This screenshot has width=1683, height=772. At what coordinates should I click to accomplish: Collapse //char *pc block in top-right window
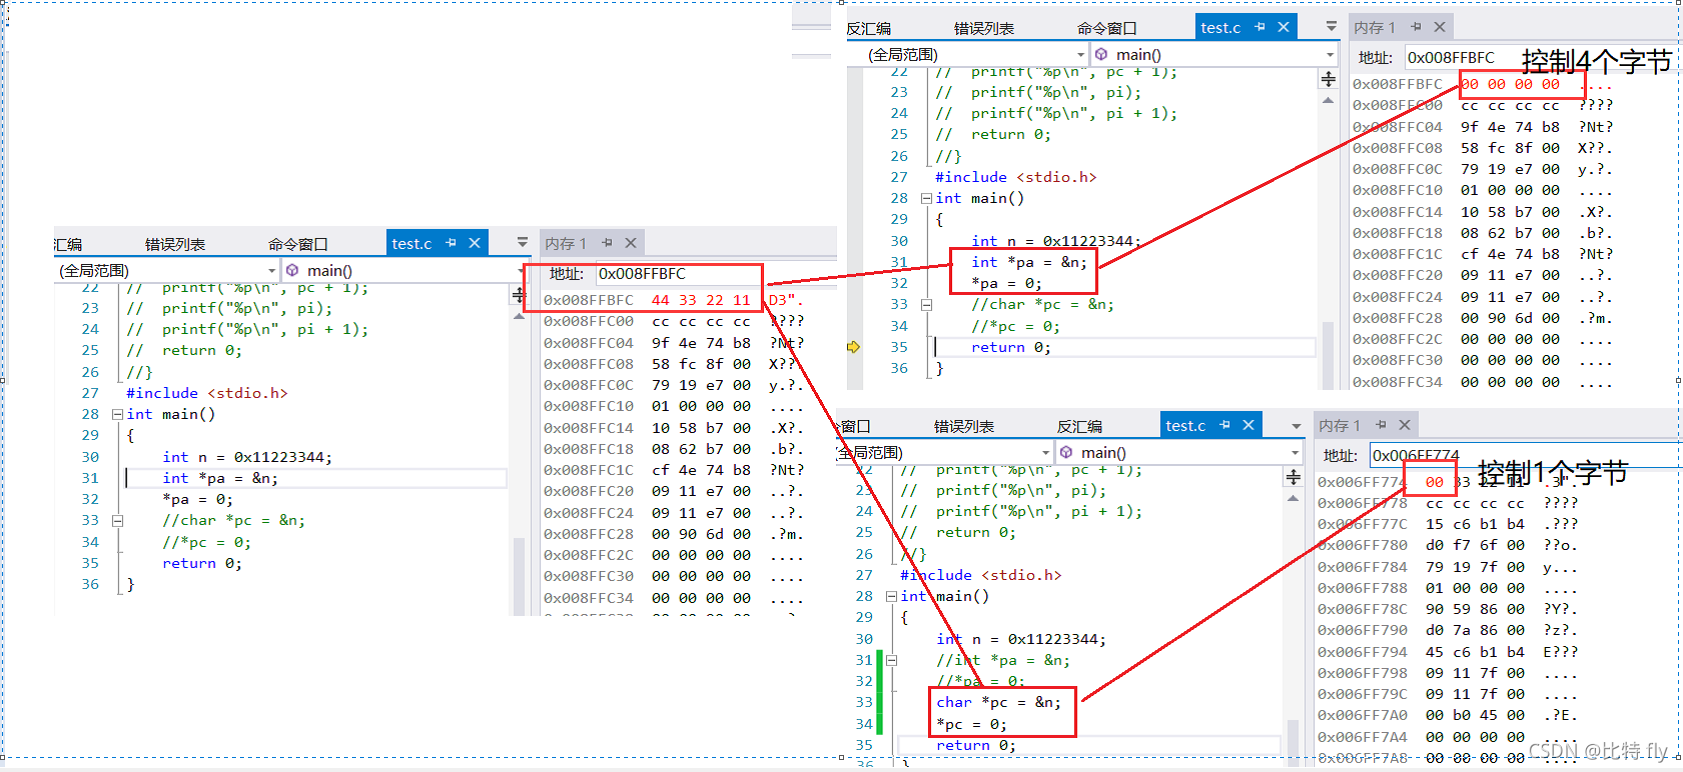pos(926,304)
